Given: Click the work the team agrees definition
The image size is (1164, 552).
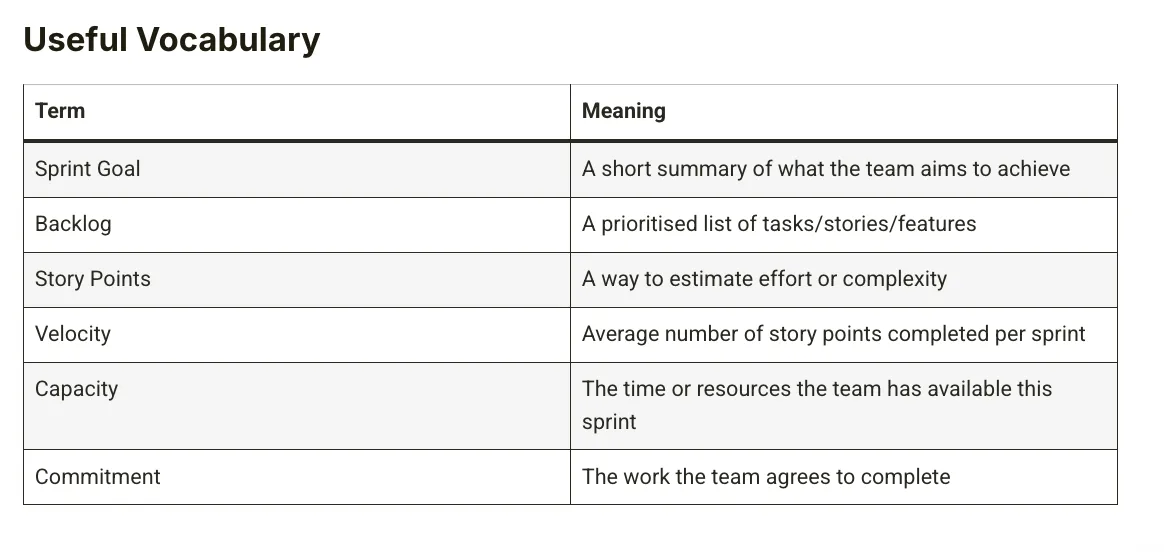Looking at the screenshot, I should pos(765,476).
